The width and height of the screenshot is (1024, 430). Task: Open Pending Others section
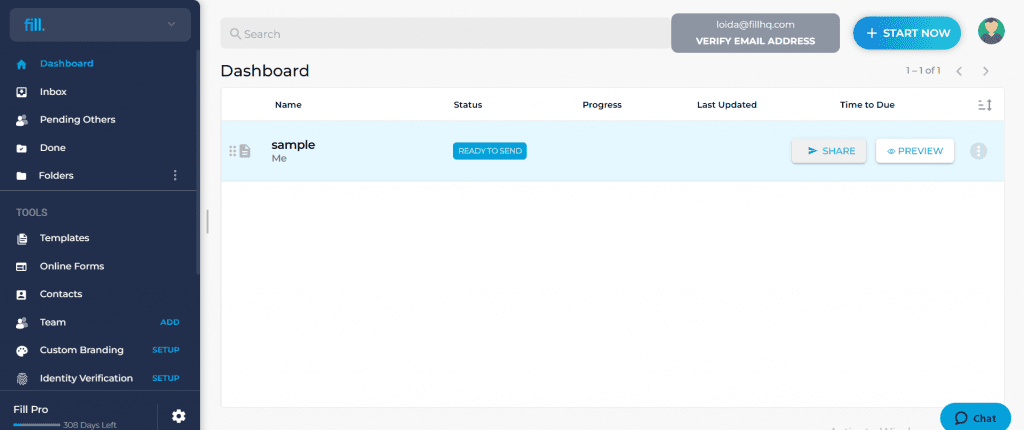77,120
